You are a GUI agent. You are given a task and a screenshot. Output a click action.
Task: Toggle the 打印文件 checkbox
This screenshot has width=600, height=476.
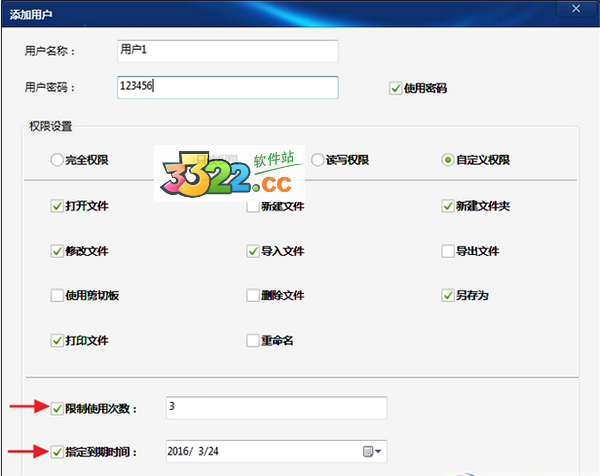57,341
